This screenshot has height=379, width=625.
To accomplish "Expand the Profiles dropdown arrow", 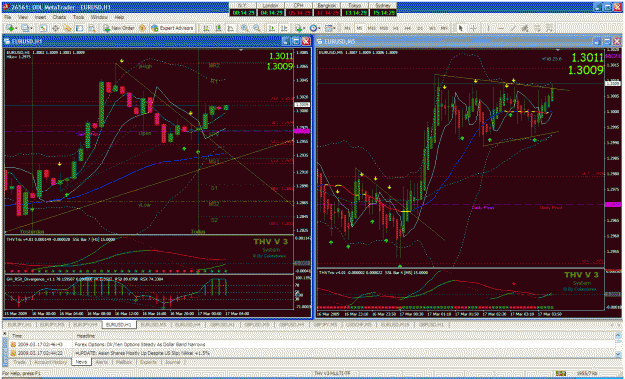I will click(31, 28).
